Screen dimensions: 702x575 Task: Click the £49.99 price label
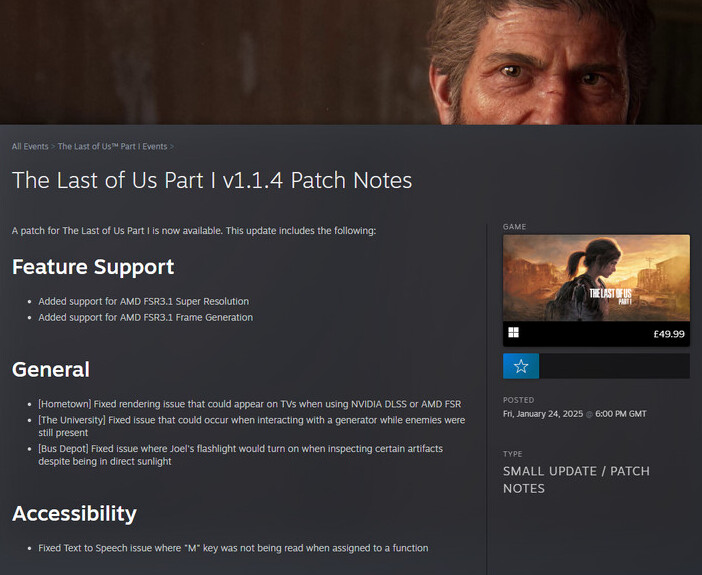pyautogui.click(x=669, y=334)
